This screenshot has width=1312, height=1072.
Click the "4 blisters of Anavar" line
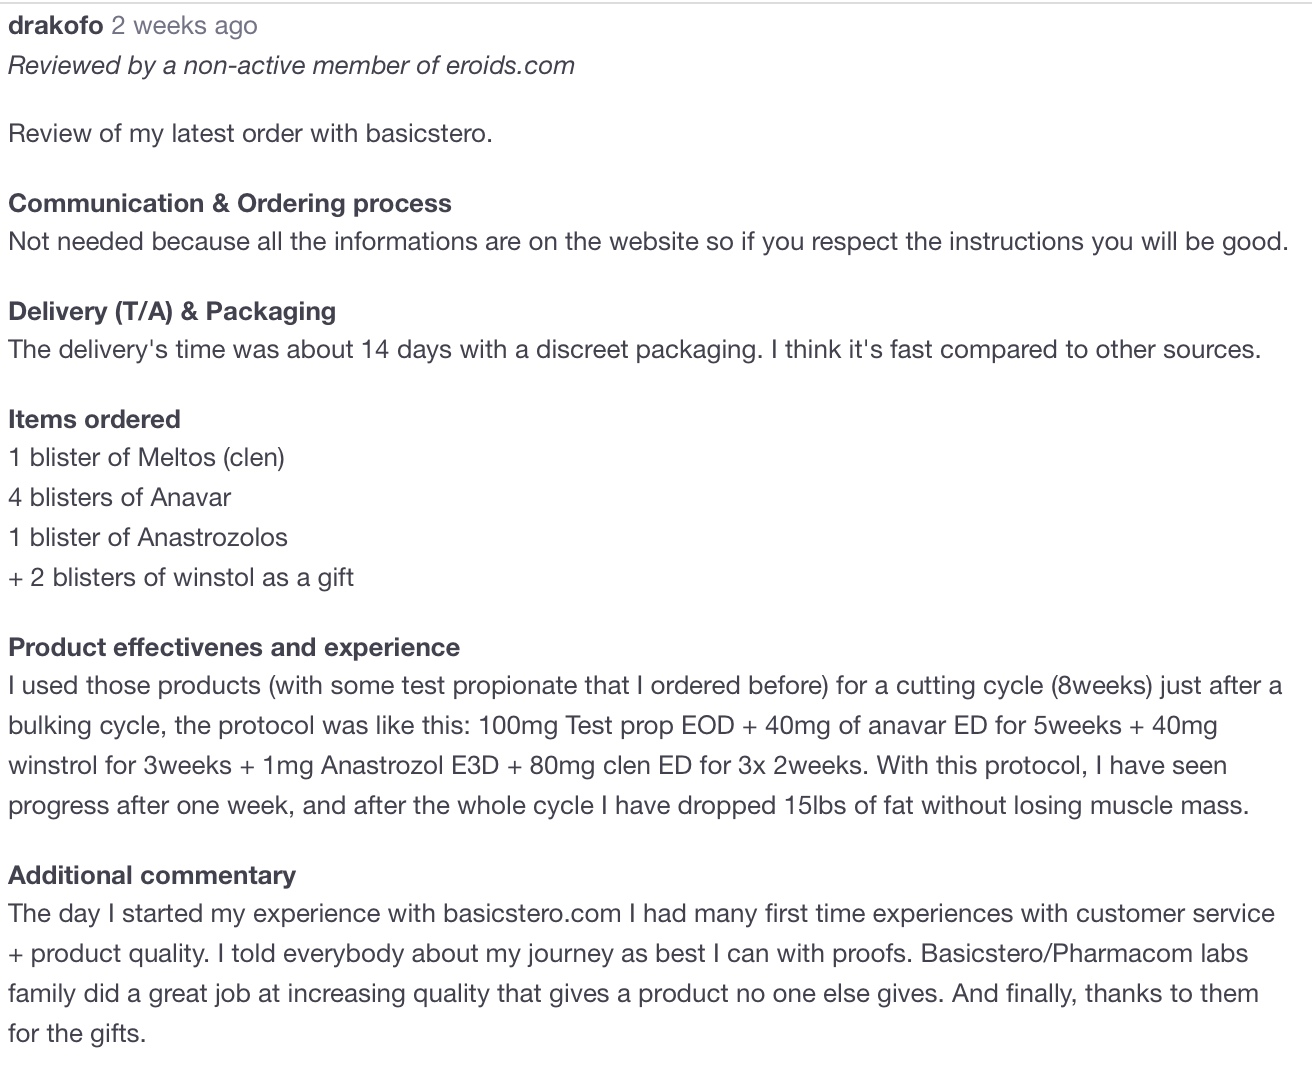[x=120, y=498]
